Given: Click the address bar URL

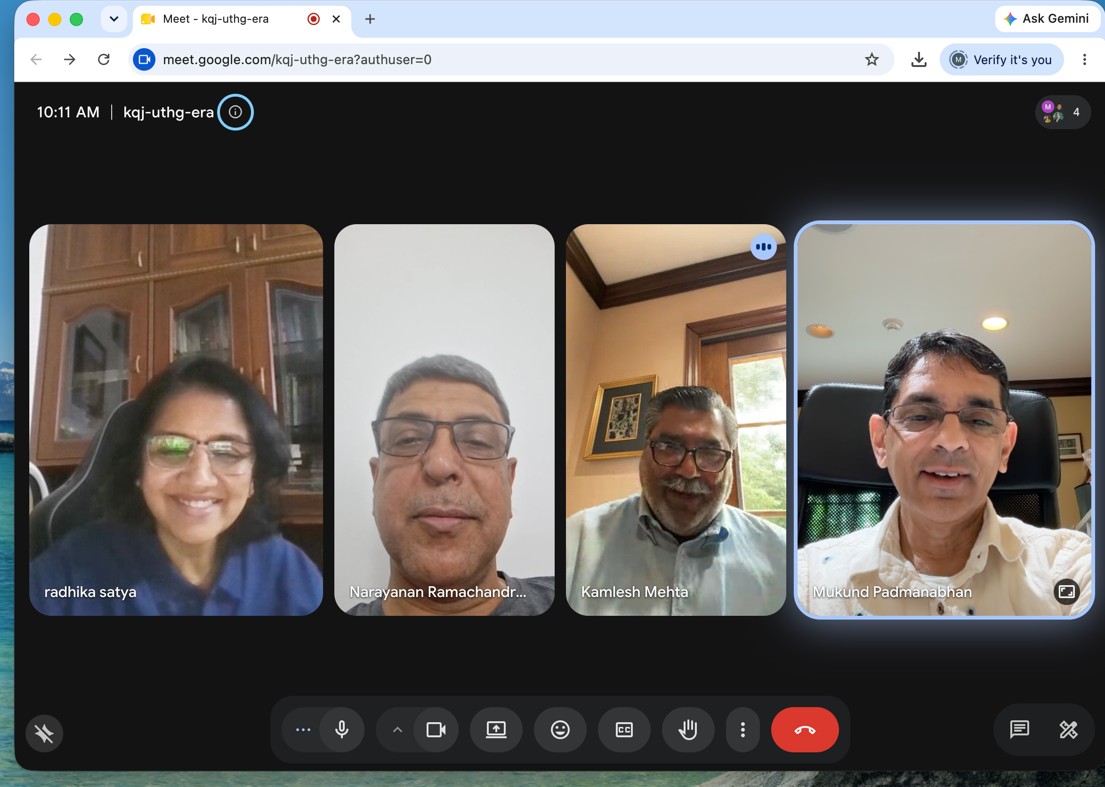Looking at the screenshot, I should (x=297, y=60).
